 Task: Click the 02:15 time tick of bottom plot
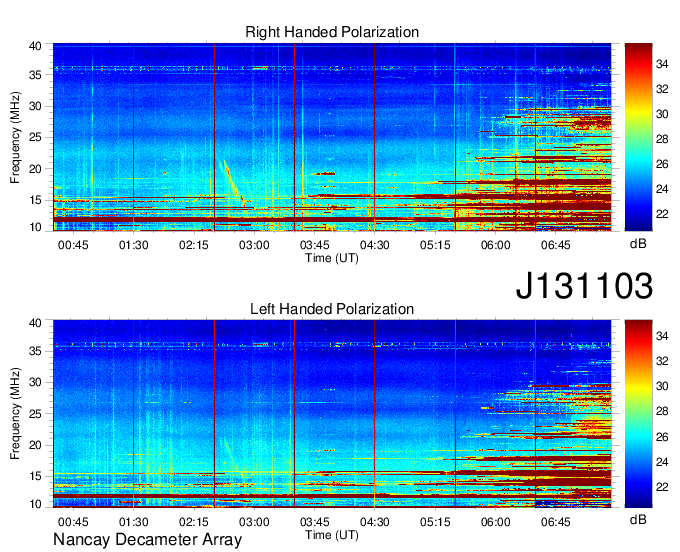pyautogui.click(x=194, y=522)
